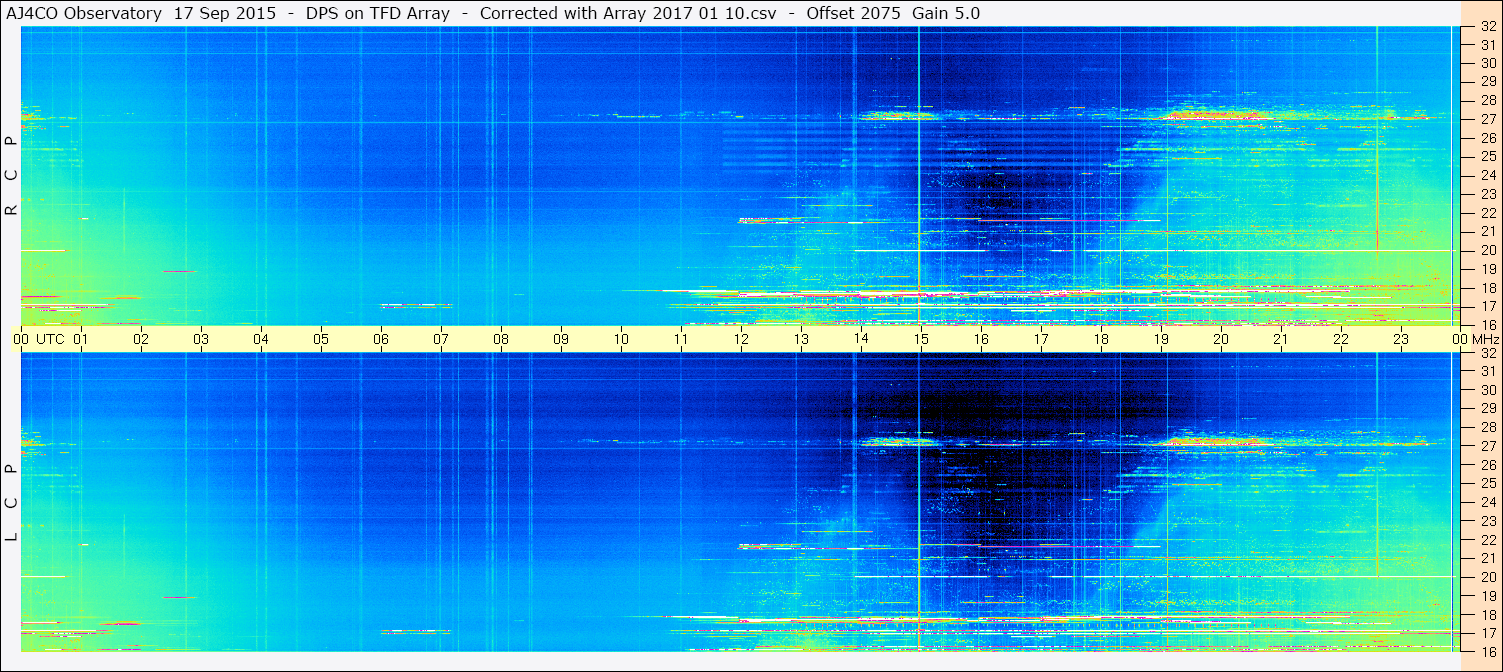The width and height of the screenshot is (1503, 672).
Task: Click the 'L C P' polarization label
Action: pos(11,503)
